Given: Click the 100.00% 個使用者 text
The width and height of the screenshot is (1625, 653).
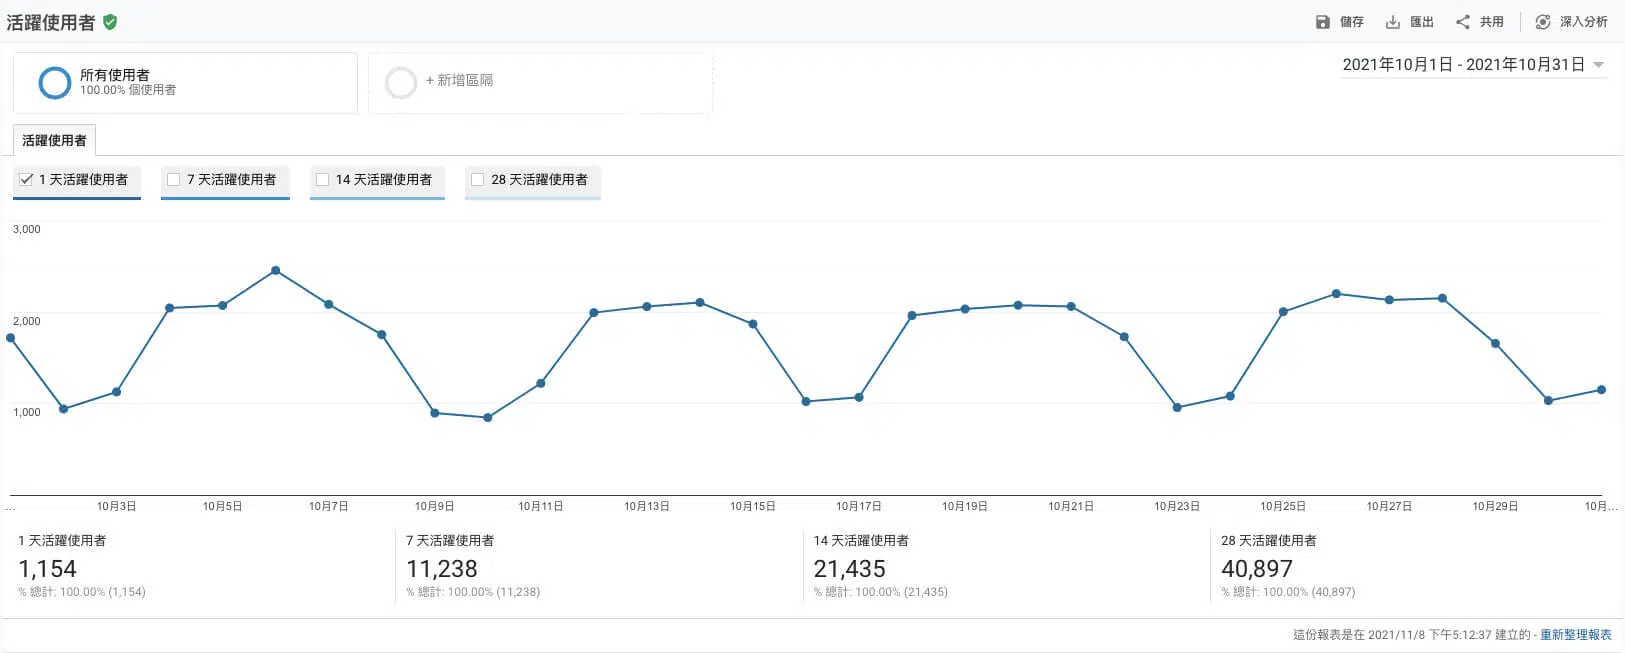Looking at the screenshot, I should (x=128, y=90).
